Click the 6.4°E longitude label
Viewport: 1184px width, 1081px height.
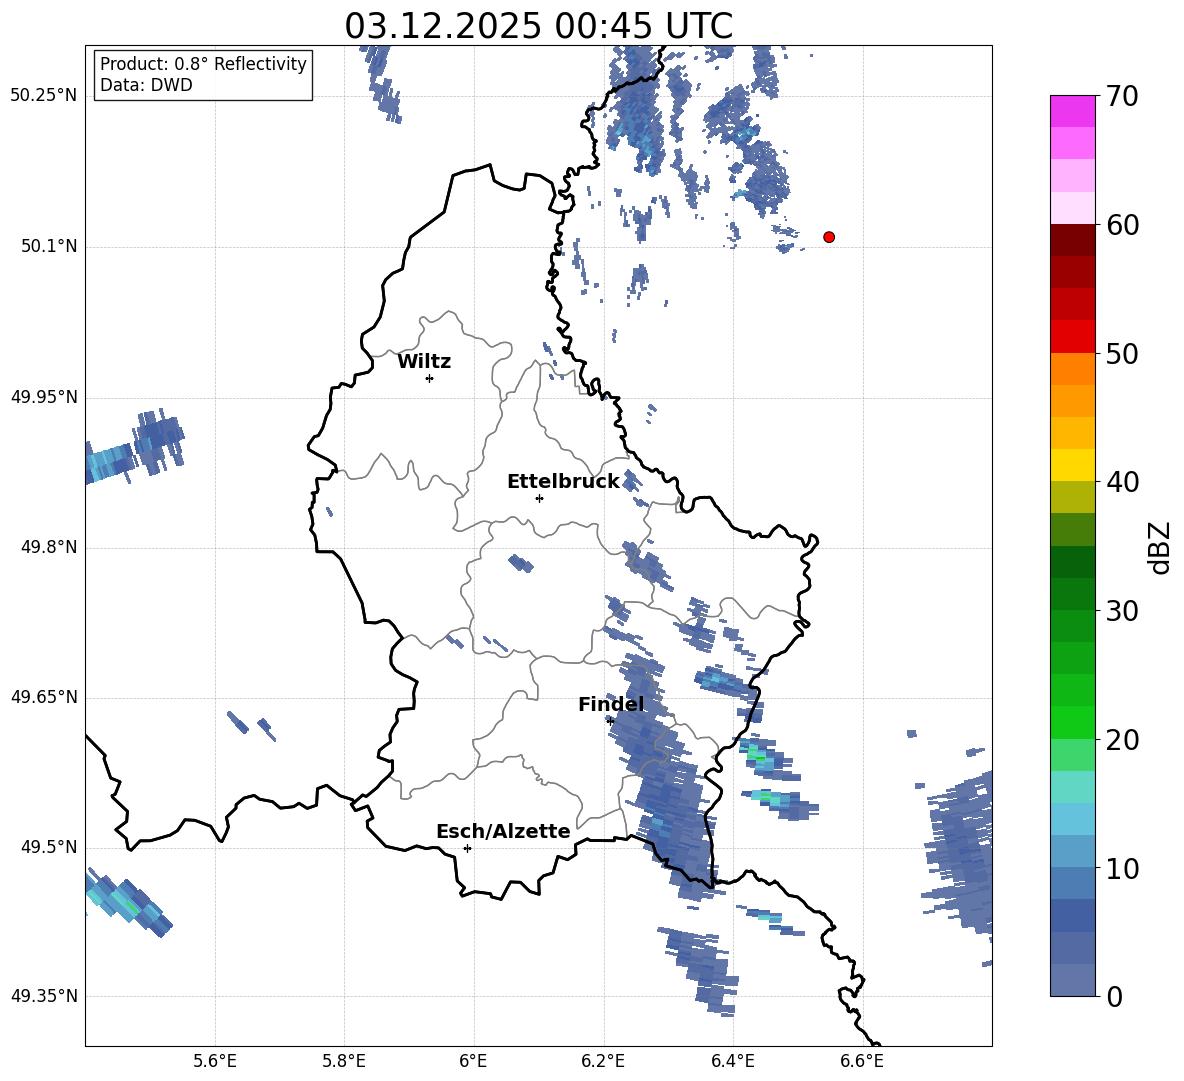(732, 1061)
